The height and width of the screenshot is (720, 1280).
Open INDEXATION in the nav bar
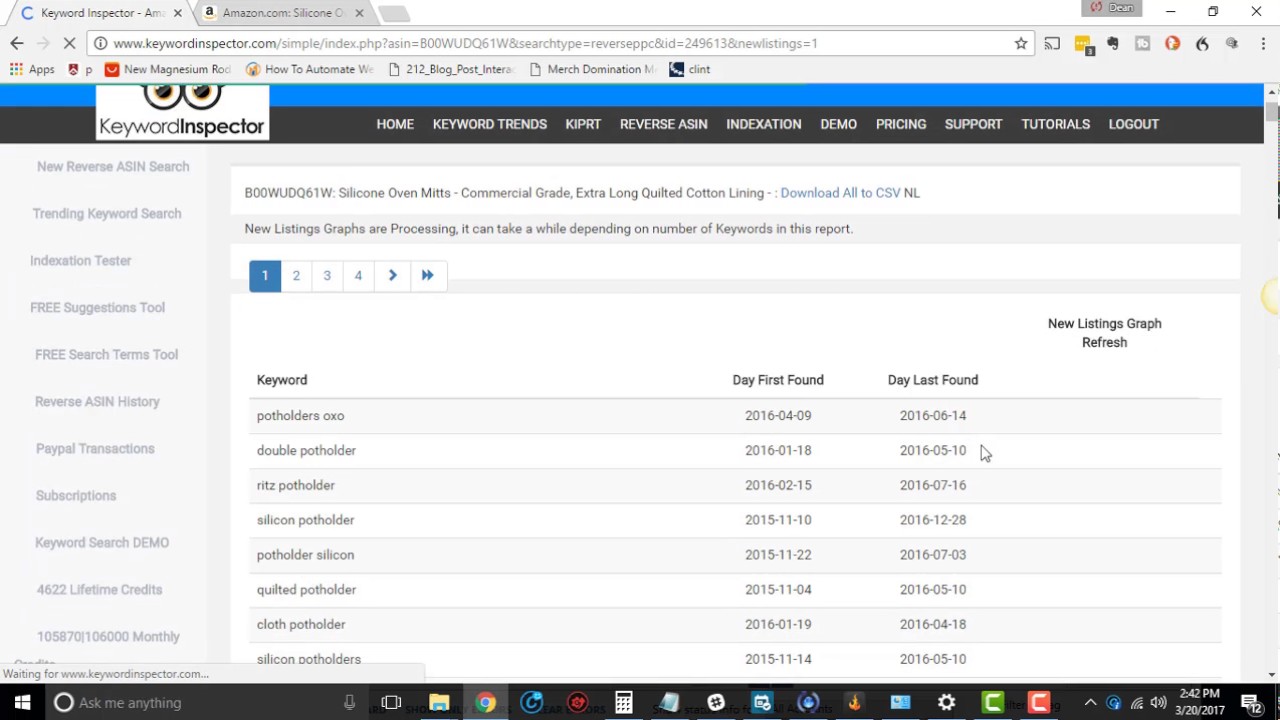764,124
